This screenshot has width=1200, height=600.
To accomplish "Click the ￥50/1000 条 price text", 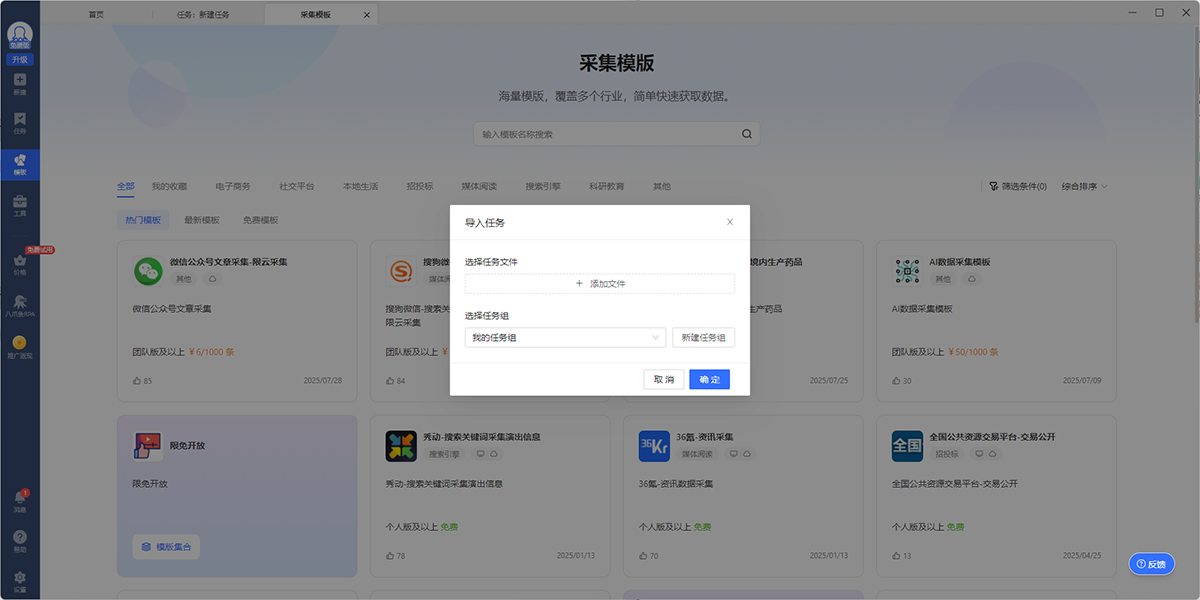I will (973, 352).
